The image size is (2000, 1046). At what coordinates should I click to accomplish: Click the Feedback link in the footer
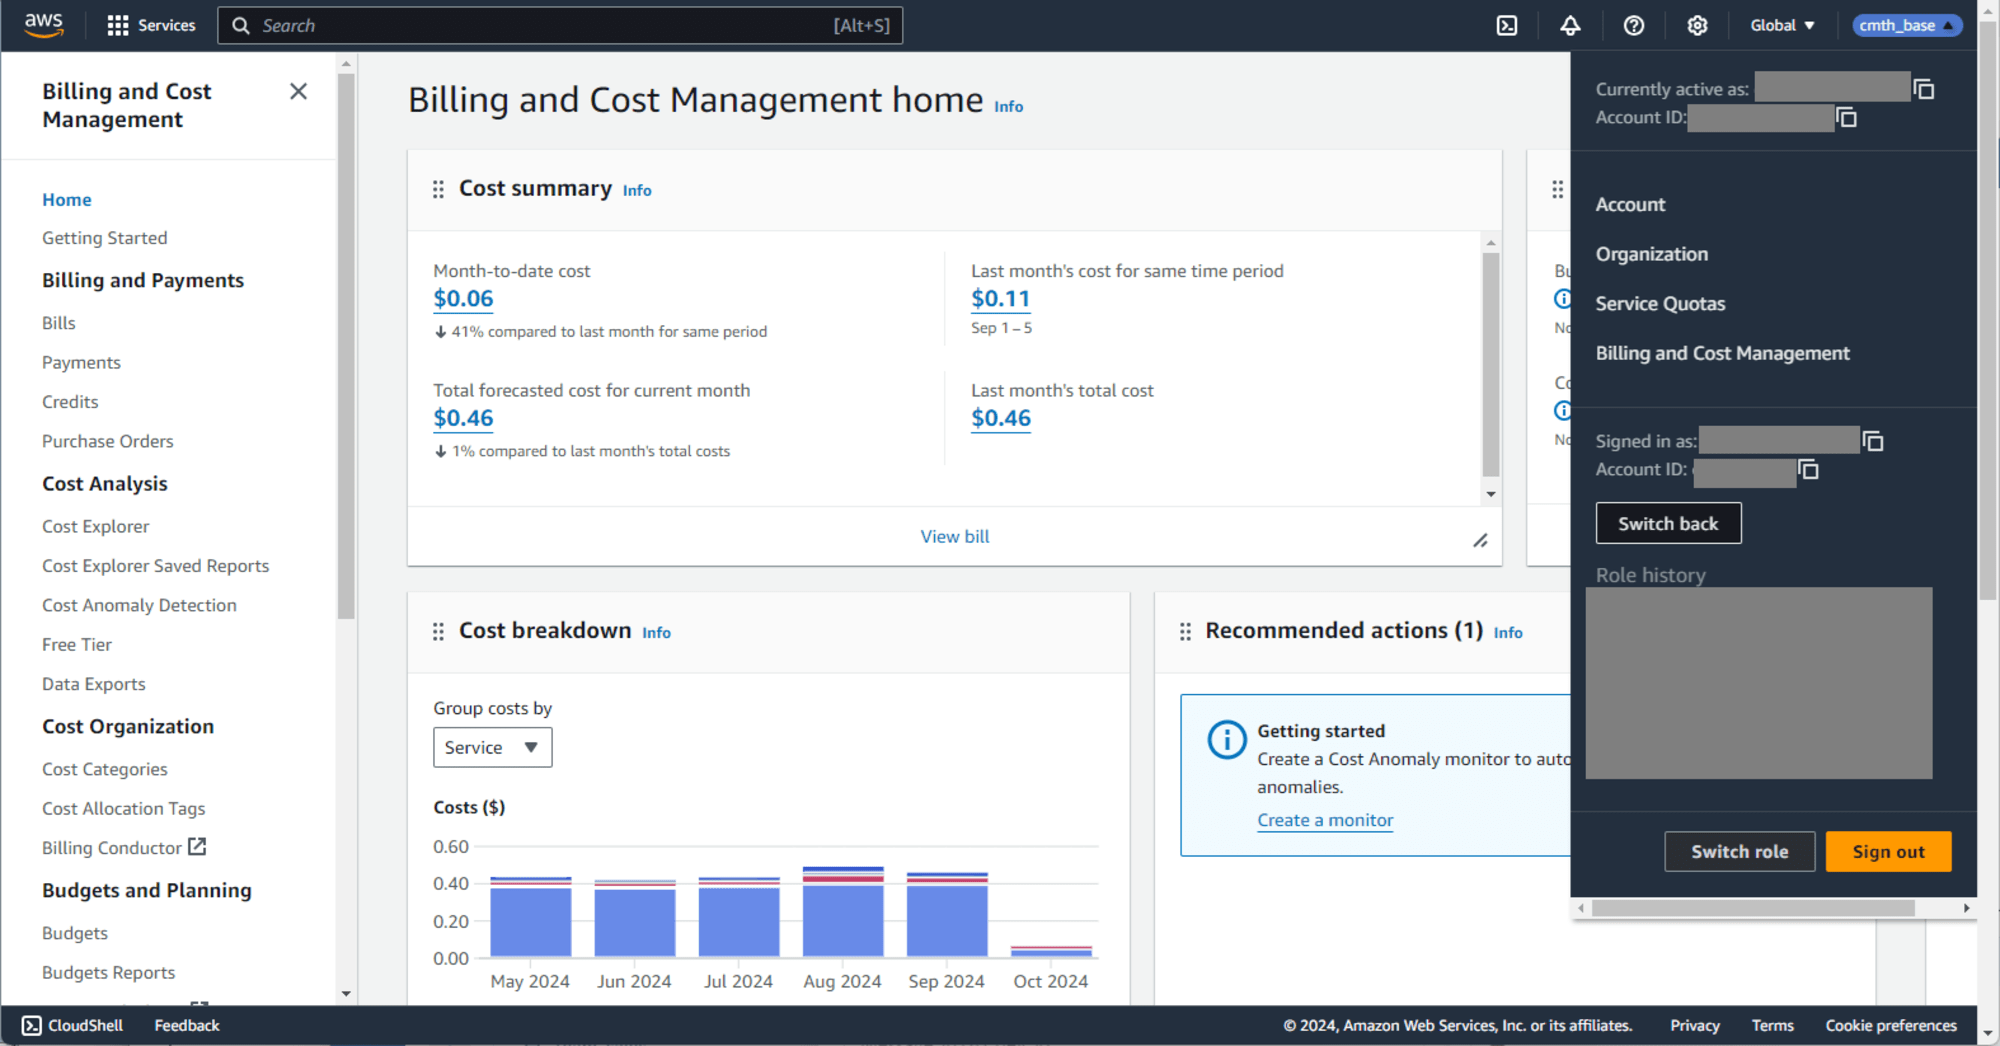click(187, 1025)
